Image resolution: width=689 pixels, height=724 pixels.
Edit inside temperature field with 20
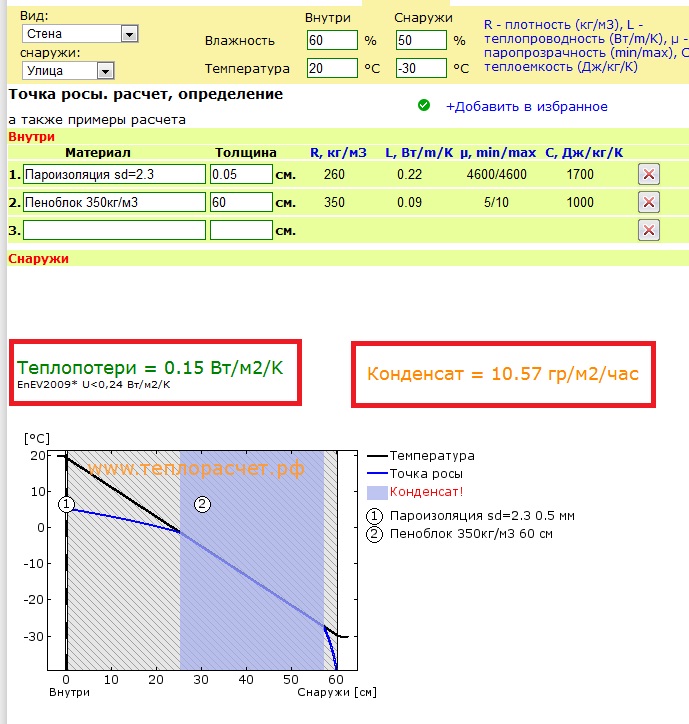click(x=332, y=68)
